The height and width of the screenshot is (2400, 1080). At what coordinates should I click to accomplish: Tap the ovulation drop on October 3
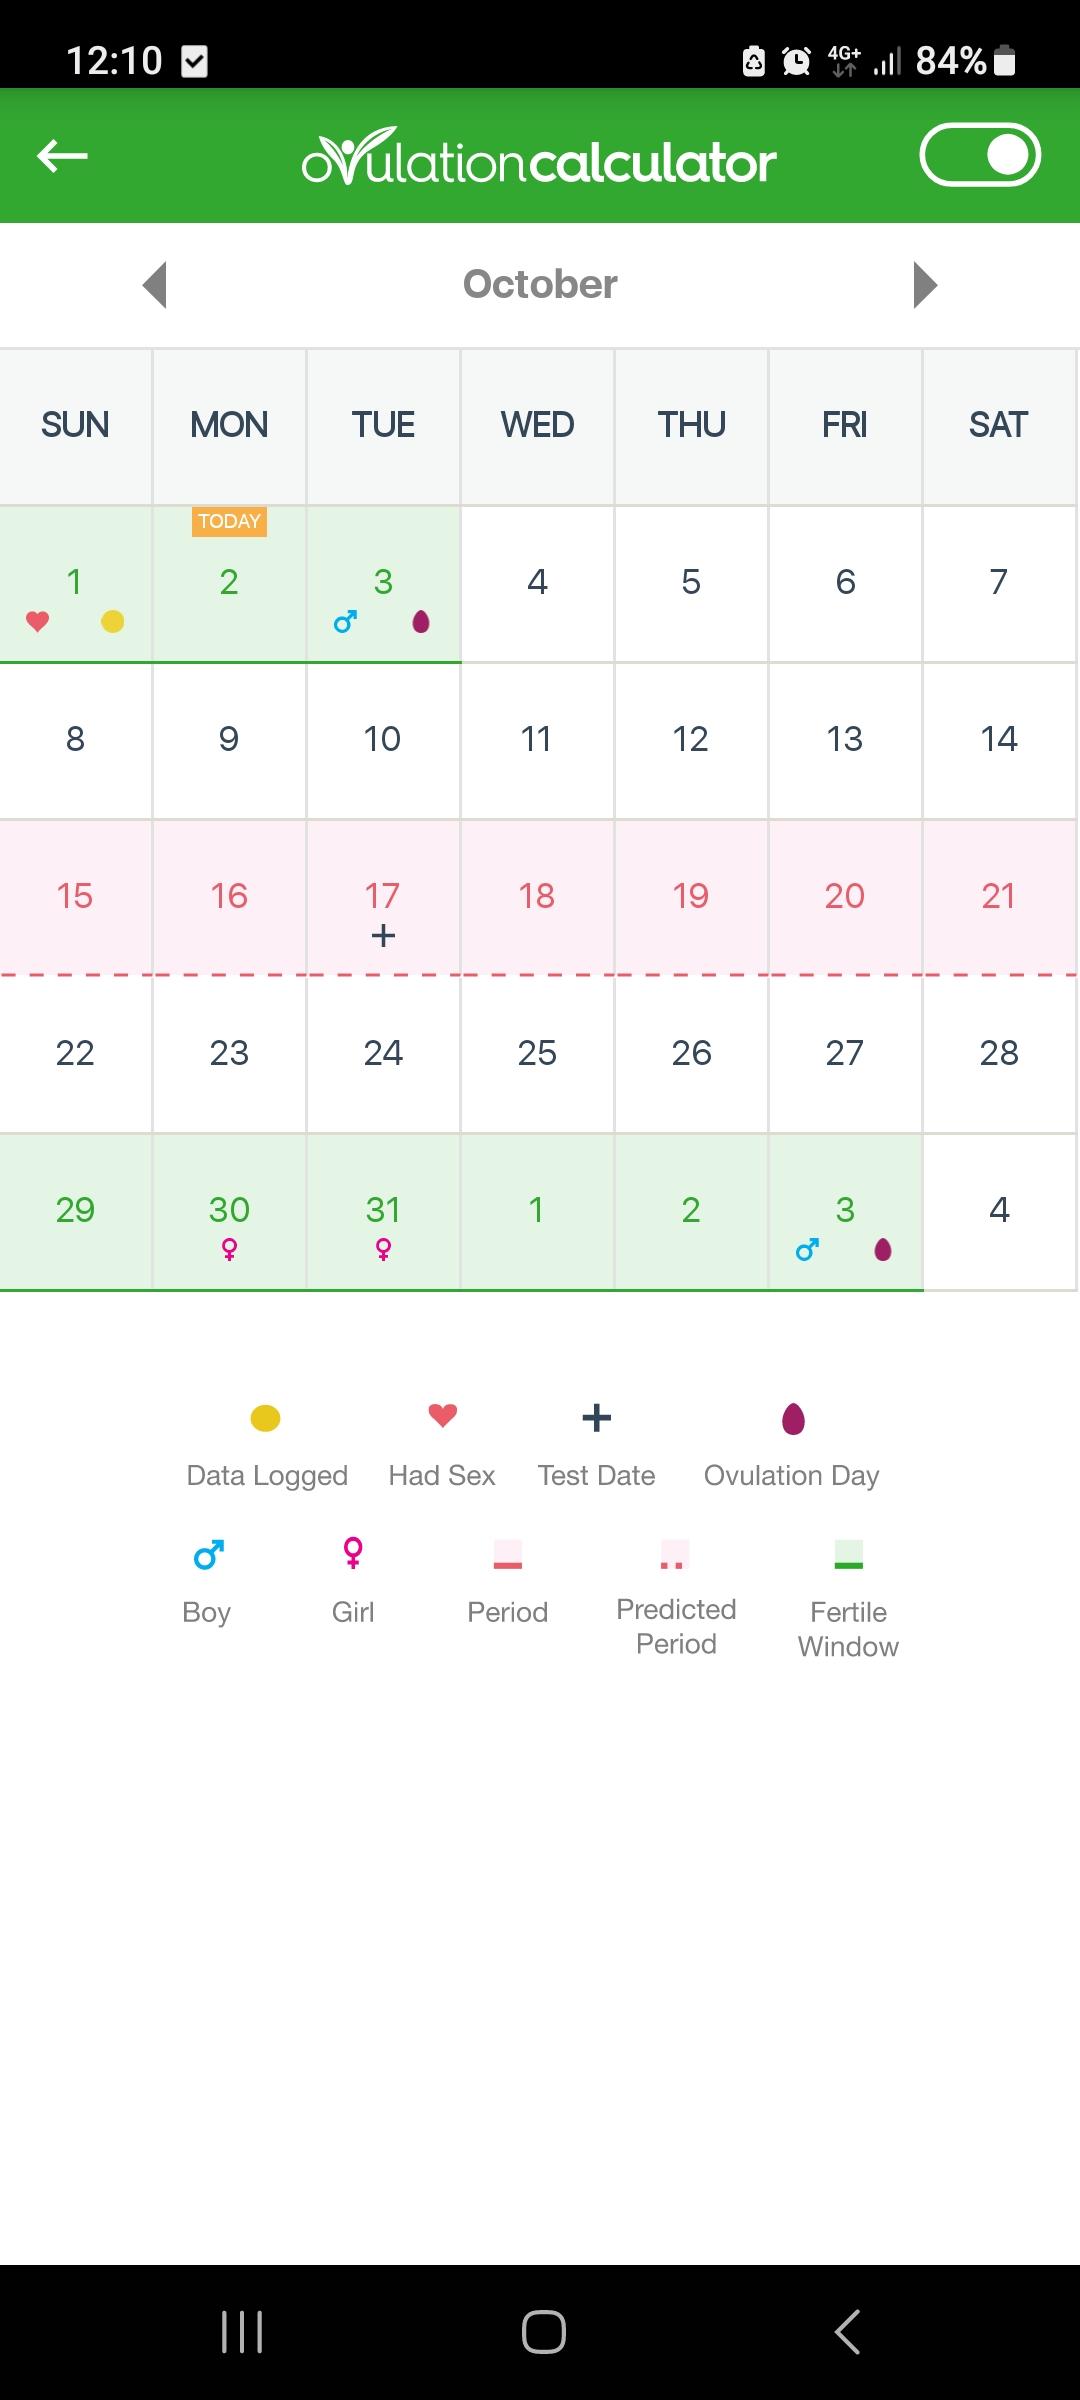tap(421, 622)
